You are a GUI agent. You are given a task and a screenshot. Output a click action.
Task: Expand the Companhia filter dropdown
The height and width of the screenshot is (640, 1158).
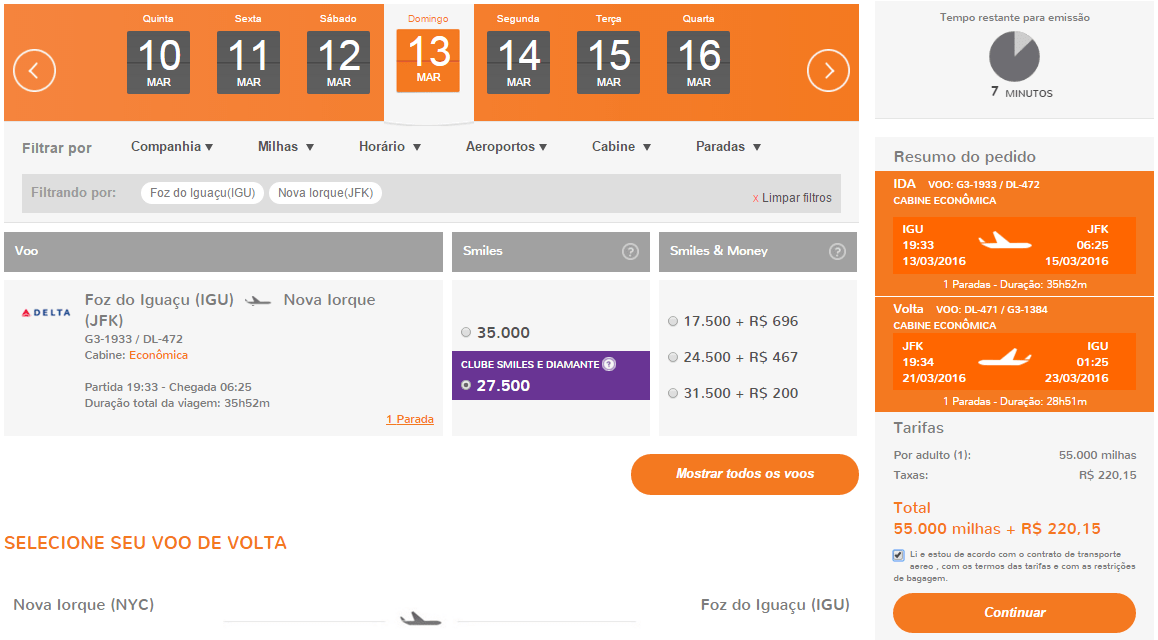point(172,146)
